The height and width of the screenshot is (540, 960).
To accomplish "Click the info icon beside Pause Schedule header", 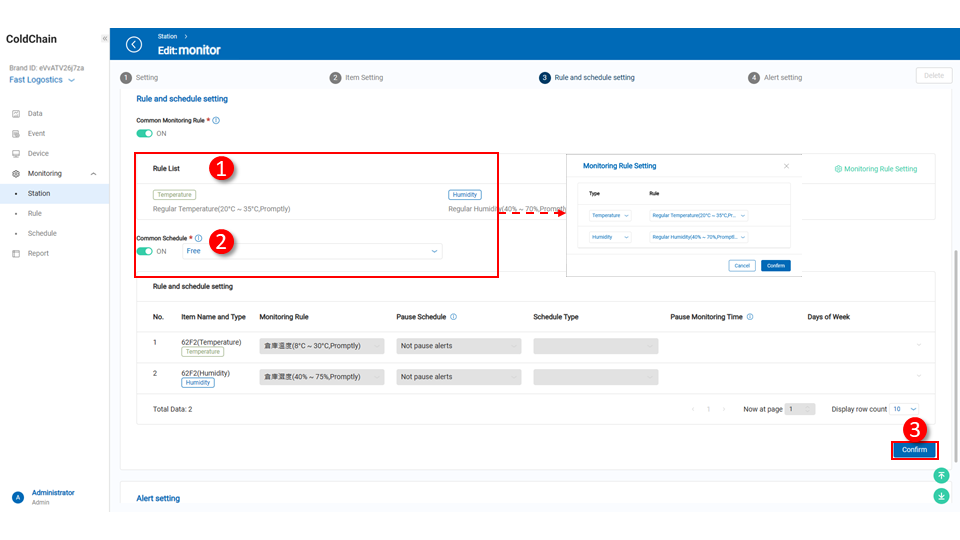I will click(x=454, y=317).
